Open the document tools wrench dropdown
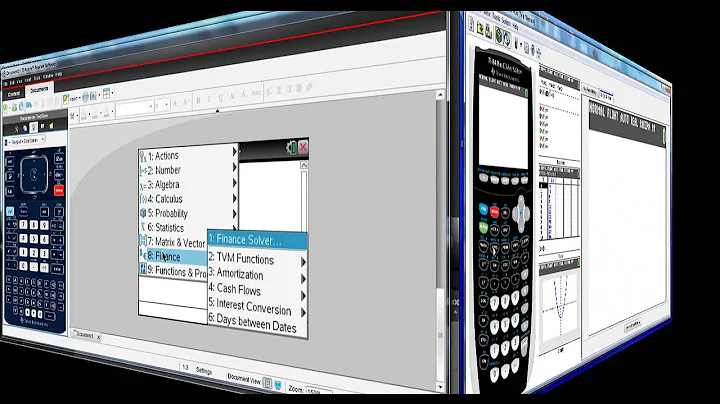The height and width of the screenshot is (404, 720). (x=73, y=116)
